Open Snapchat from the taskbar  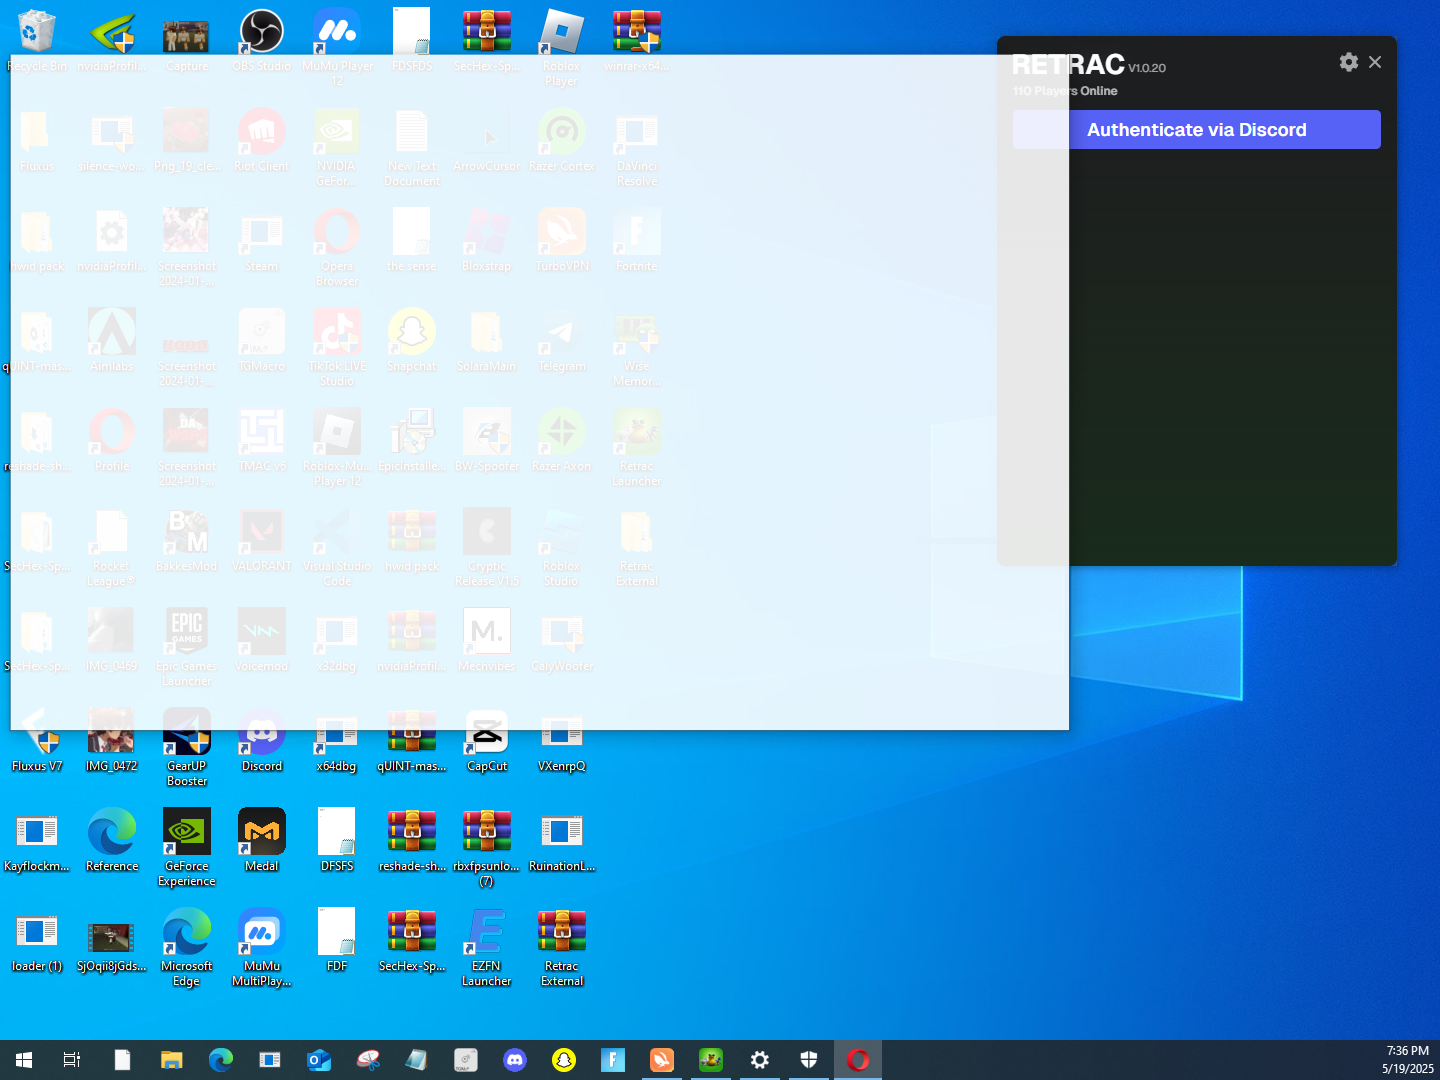click(564, 1060)
